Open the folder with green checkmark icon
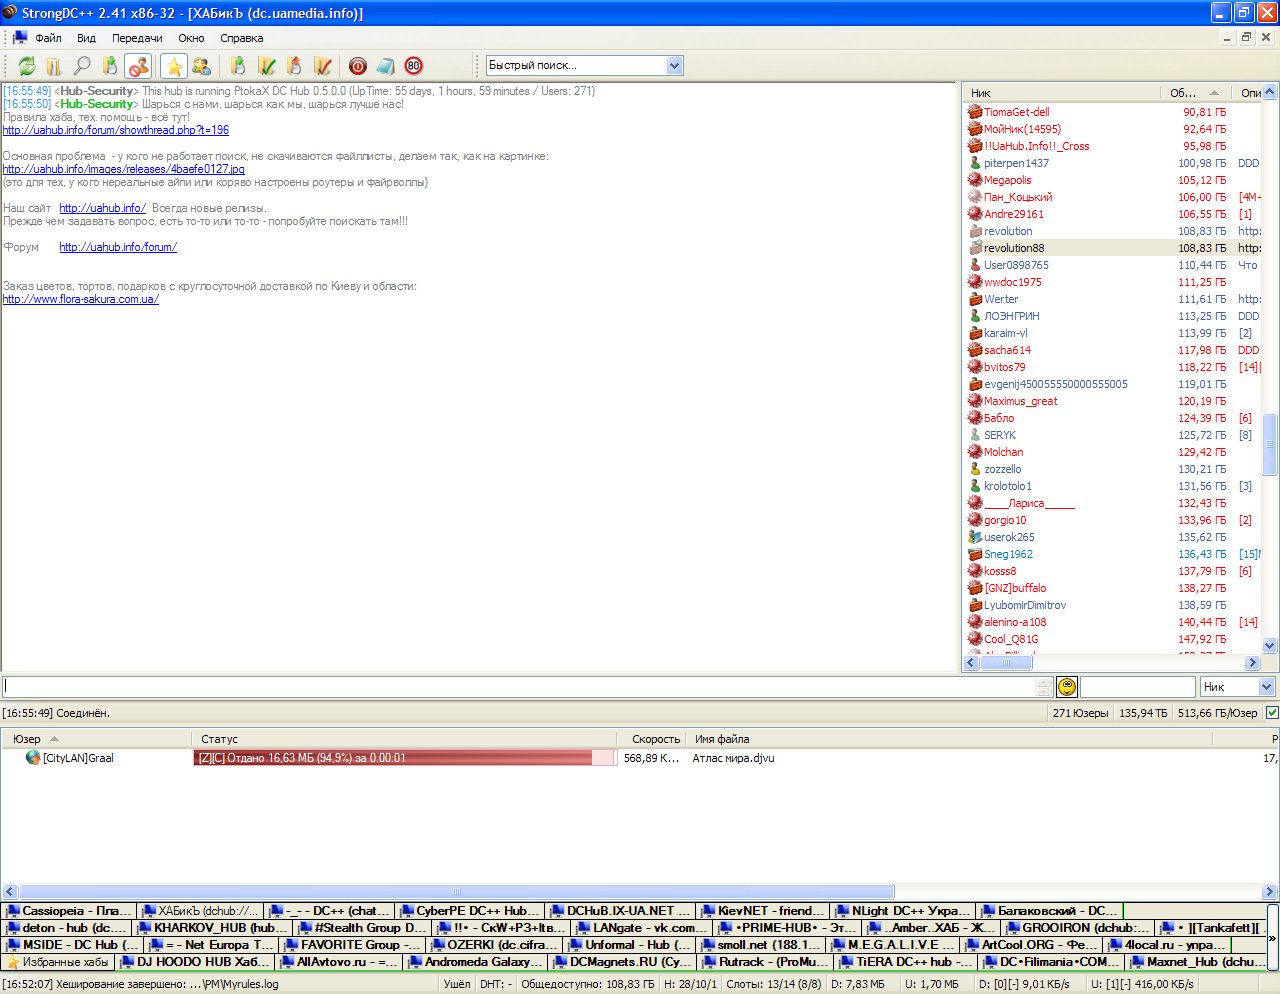The width and height of the screenshot is (1280, 994). tap(266, 66)
